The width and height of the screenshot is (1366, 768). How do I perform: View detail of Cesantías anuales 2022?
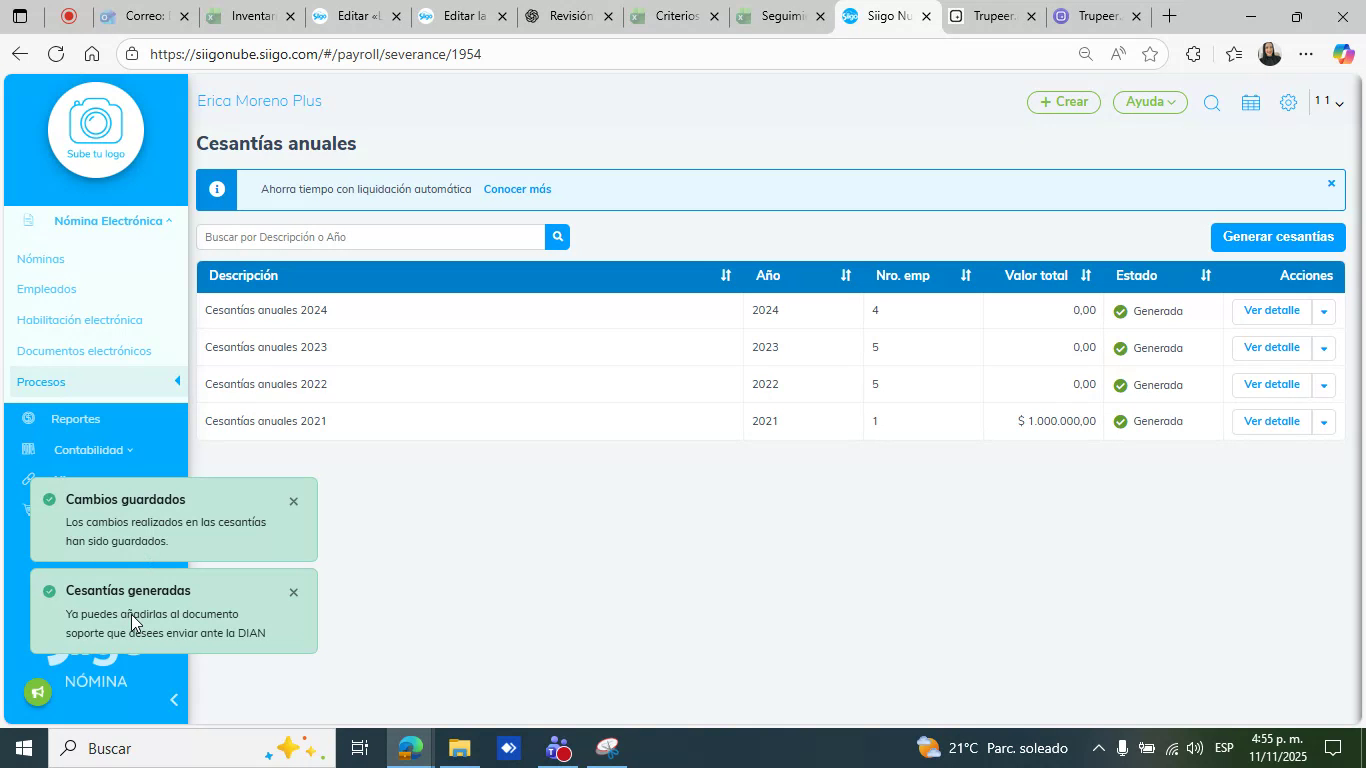point(1271,385)
